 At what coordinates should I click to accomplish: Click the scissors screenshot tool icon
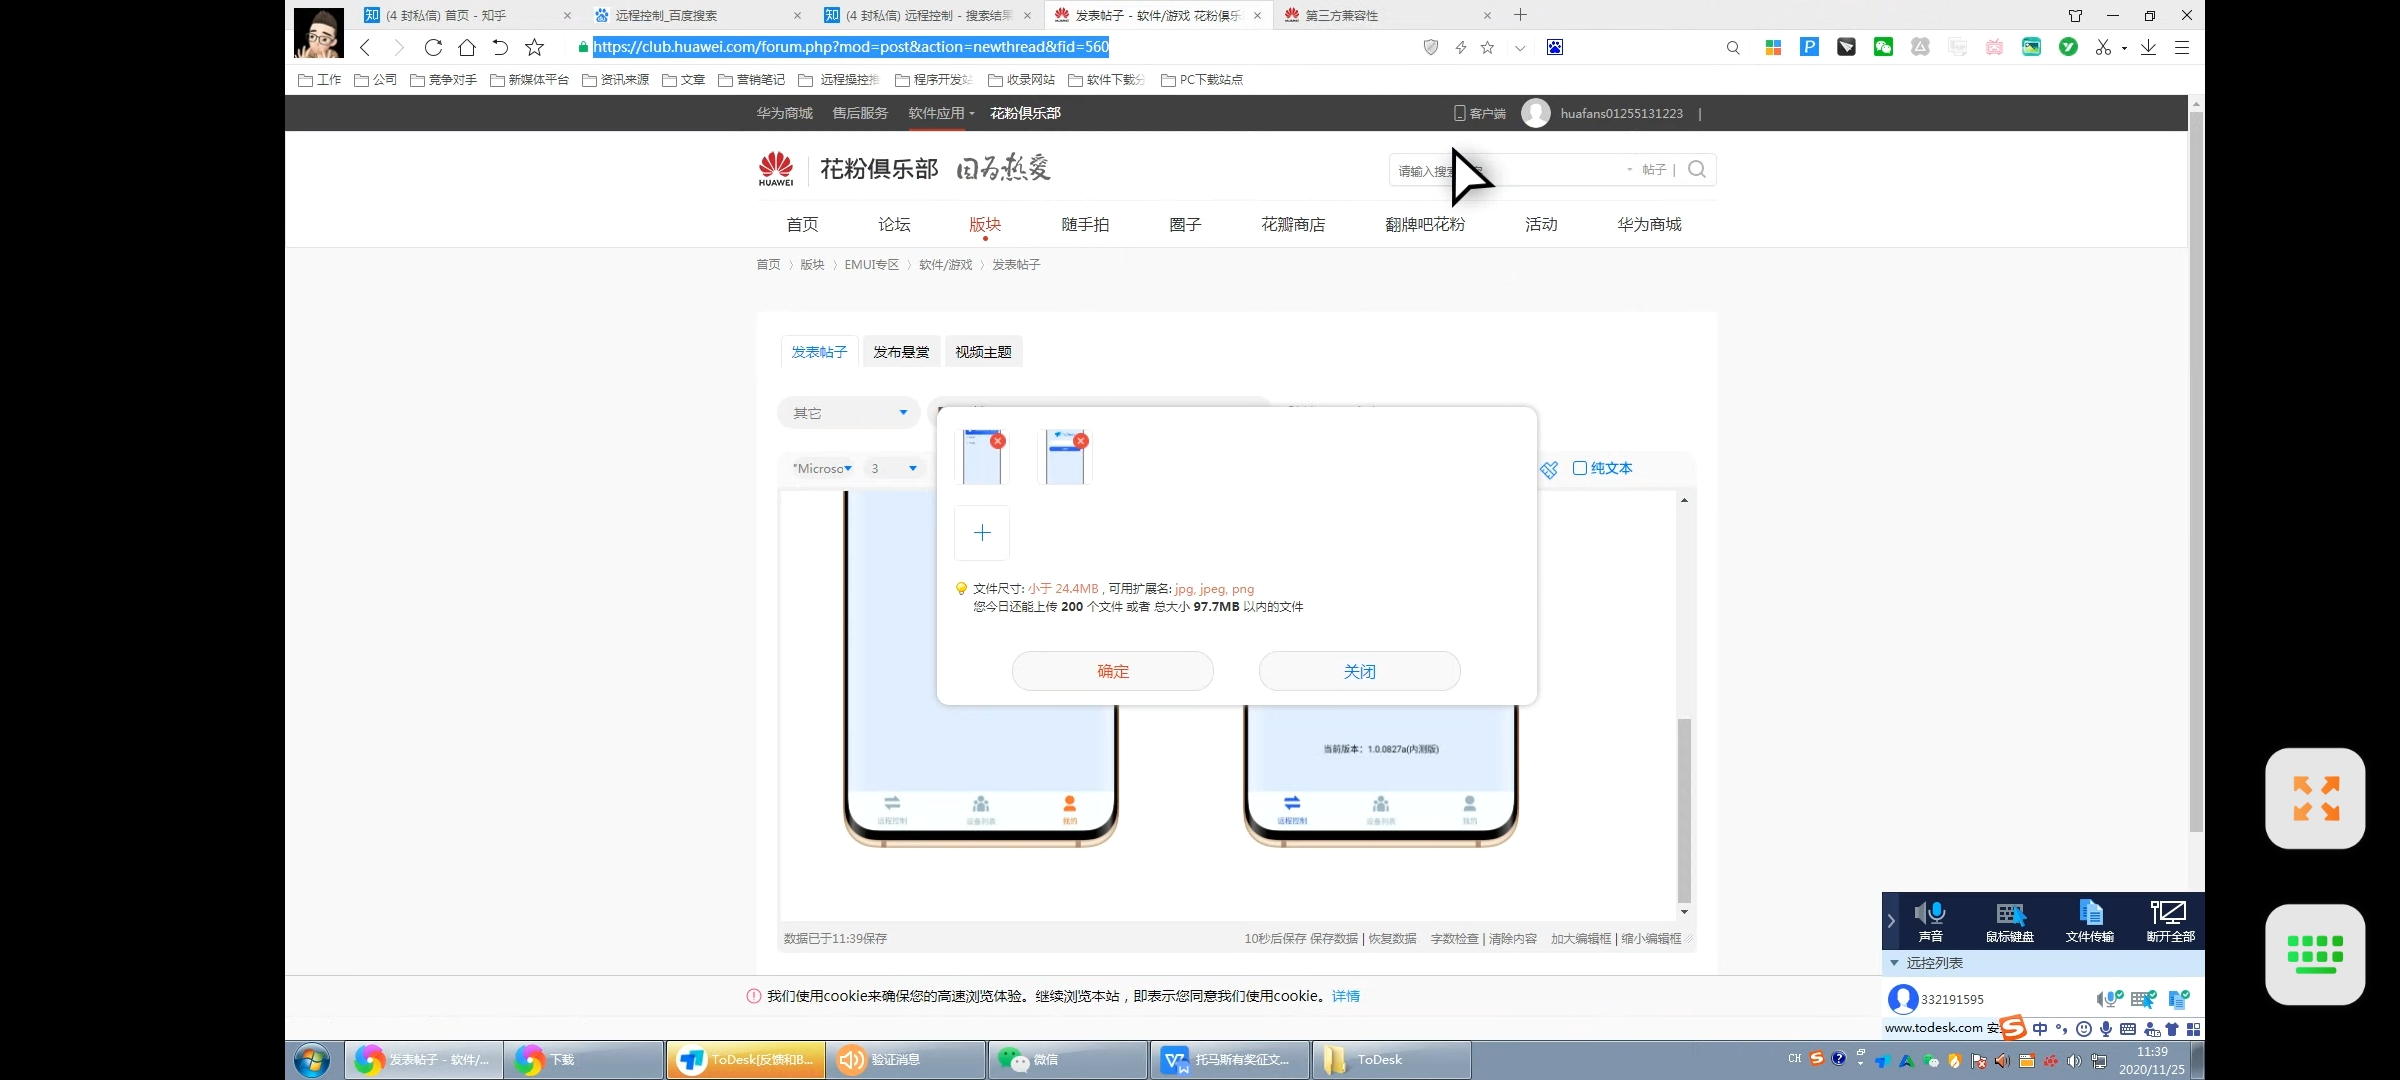point(2103,47)
